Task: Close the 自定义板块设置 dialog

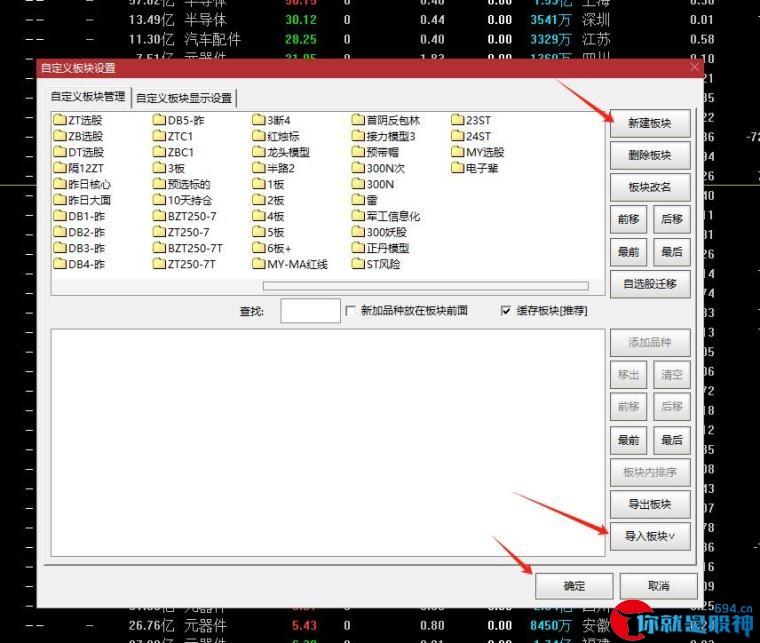Action: [x=694, y=67]
